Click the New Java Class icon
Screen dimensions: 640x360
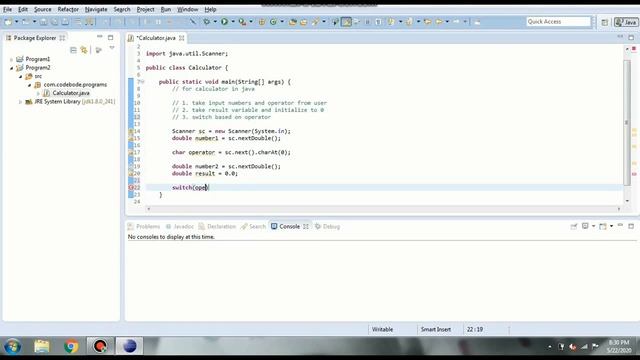(x=273, y=22)
